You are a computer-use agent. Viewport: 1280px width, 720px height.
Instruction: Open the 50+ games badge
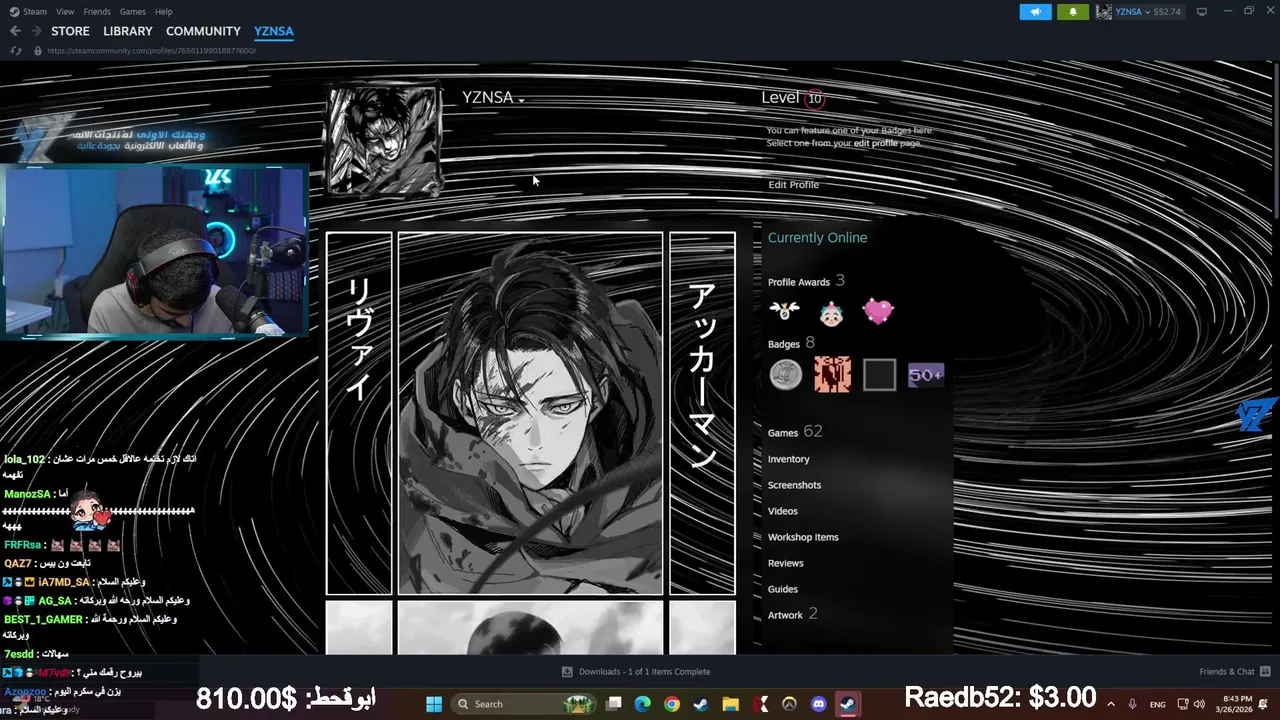[x=926, y=375]
